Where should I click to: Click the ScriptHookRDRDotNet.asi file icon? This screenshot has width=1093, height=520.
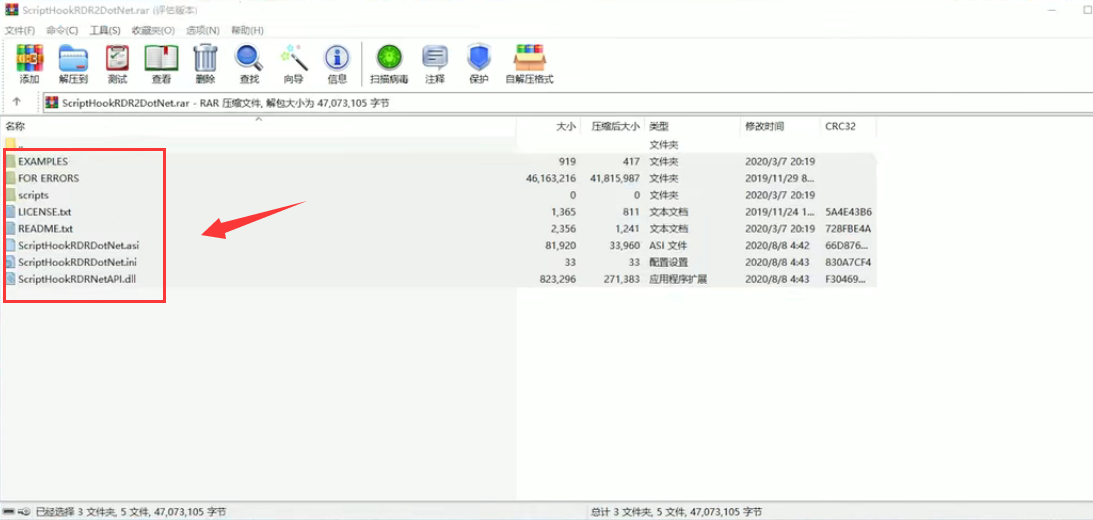click(10, 245)
